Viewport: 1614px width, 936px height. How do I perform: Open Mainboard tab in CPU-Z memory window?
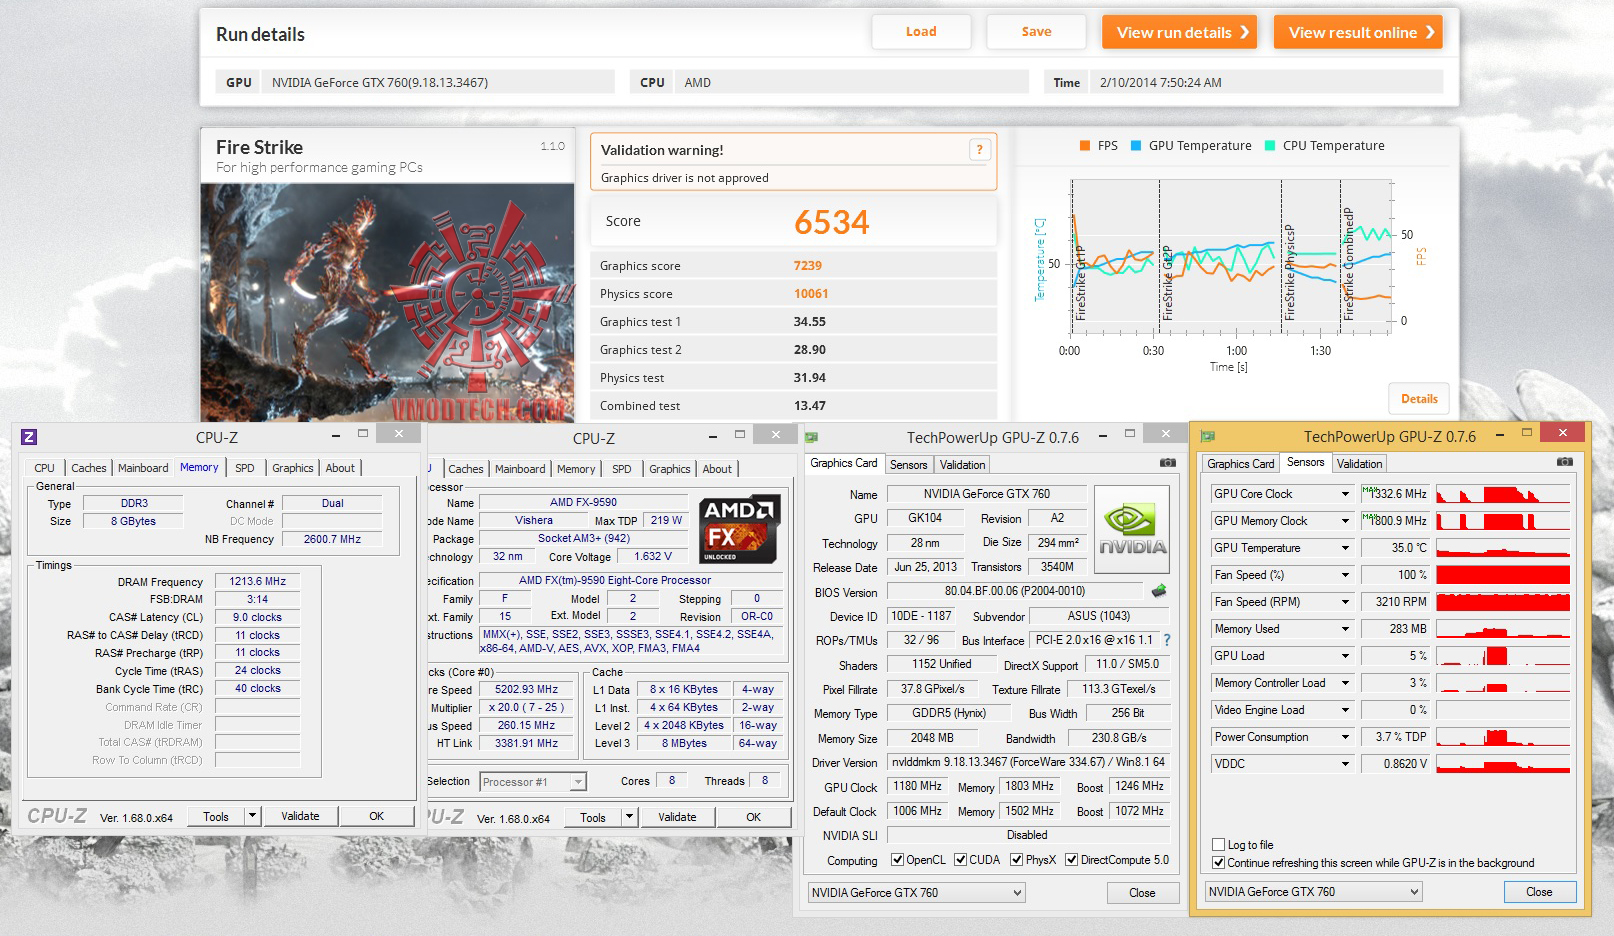(143, 468)
